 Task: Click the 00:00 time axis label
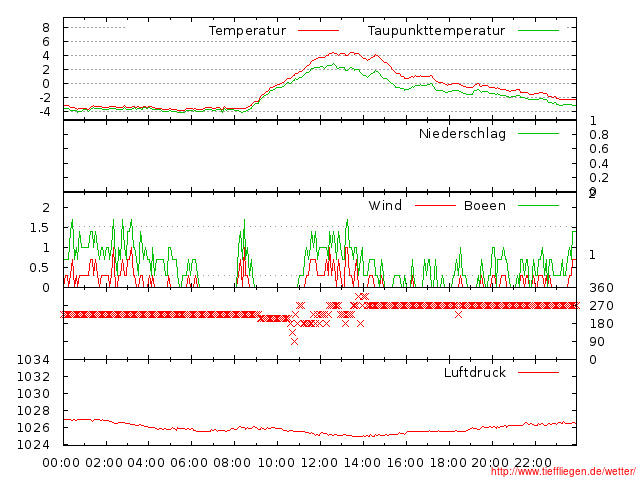pyautogui.click(x=61, y=463)
